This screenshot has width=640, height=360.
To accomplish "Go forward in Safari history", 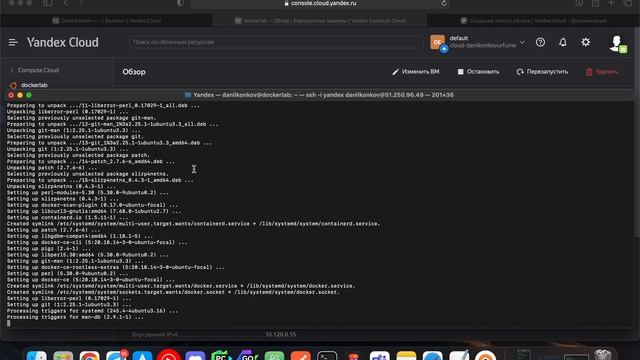I will pyautogui.click(x=82, y=3).
